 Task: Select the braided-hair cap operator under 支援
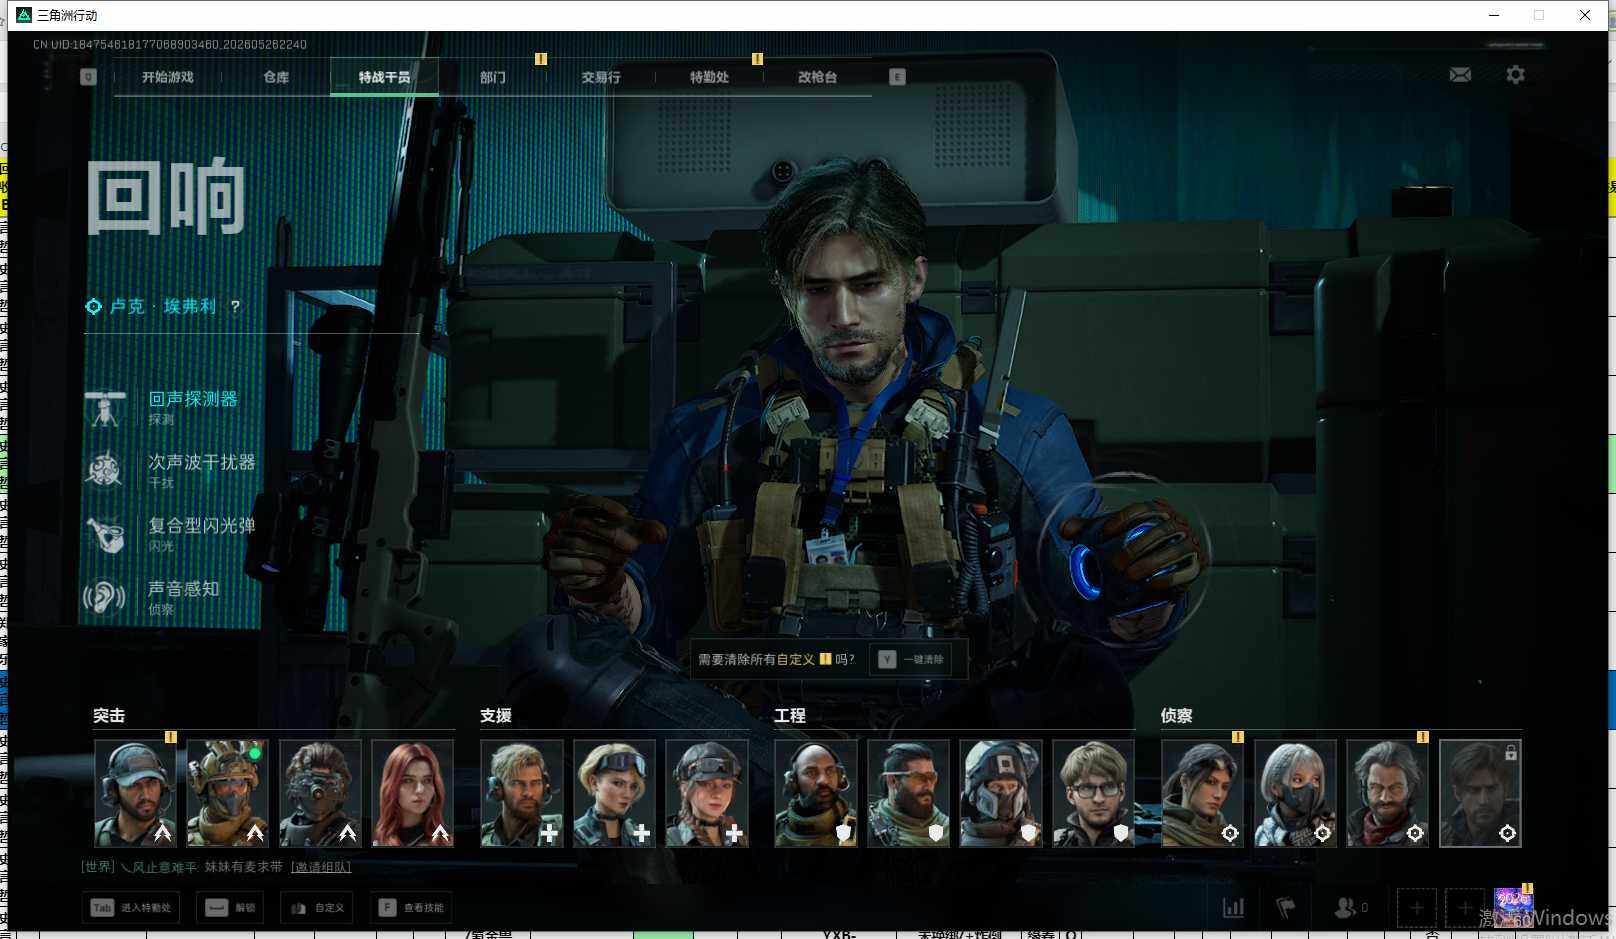tap(707, 794)
